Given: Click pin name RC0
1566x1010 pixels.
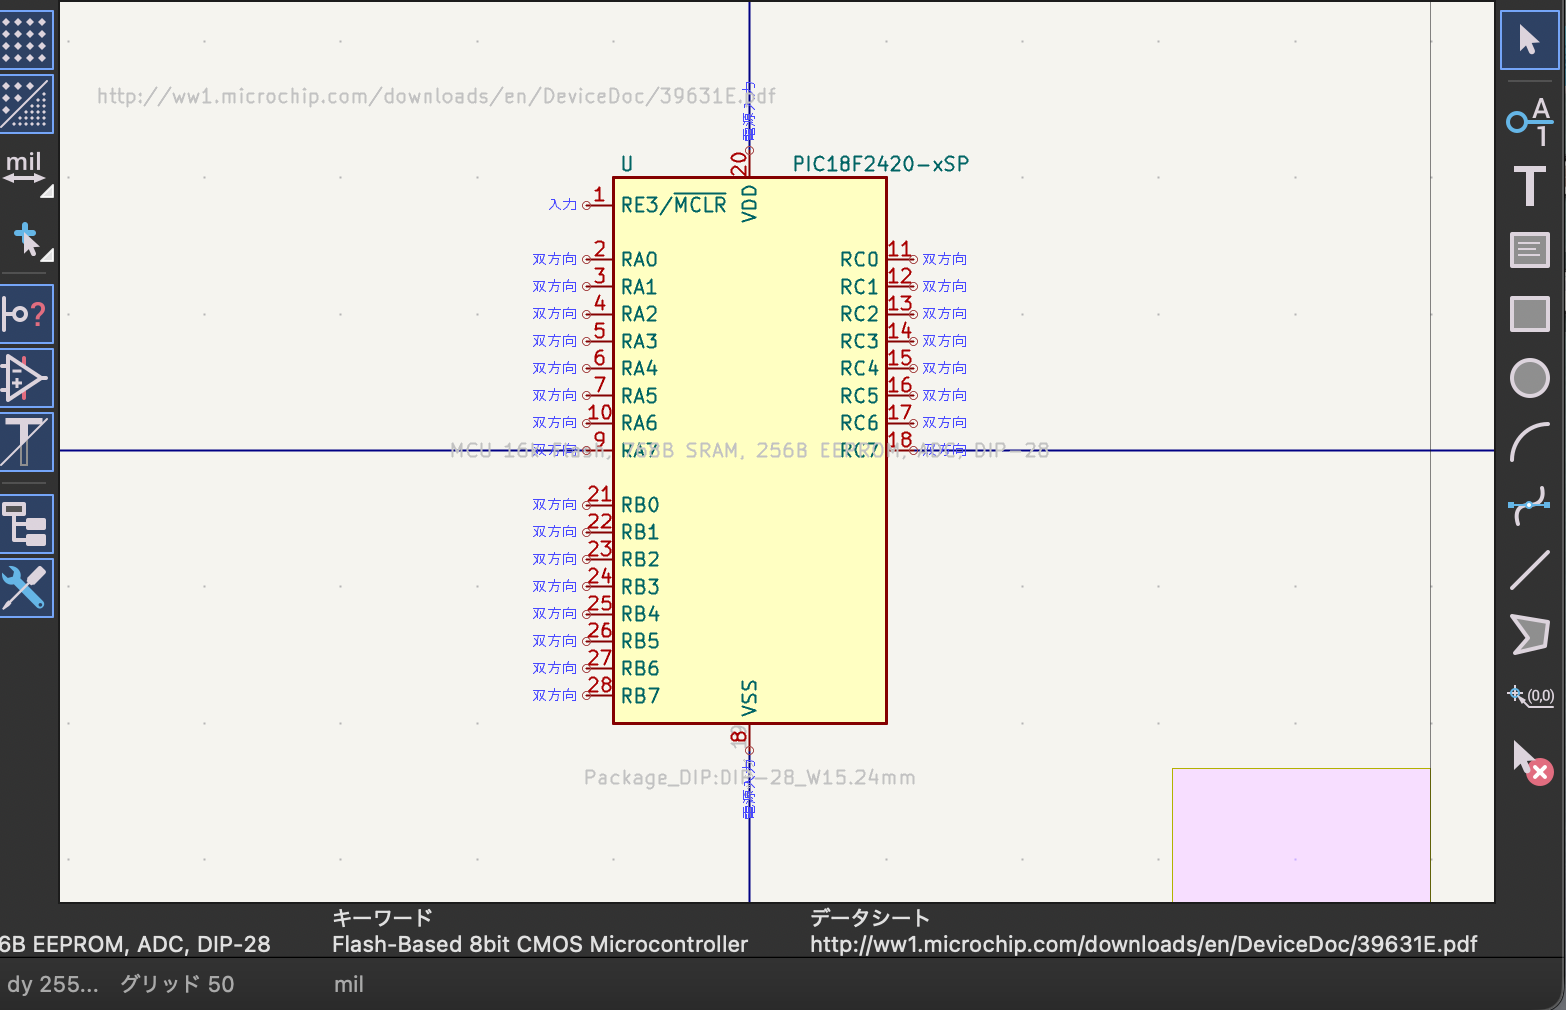Looking at the screenshot, I should pyautogui.click(x=859, y=260).
